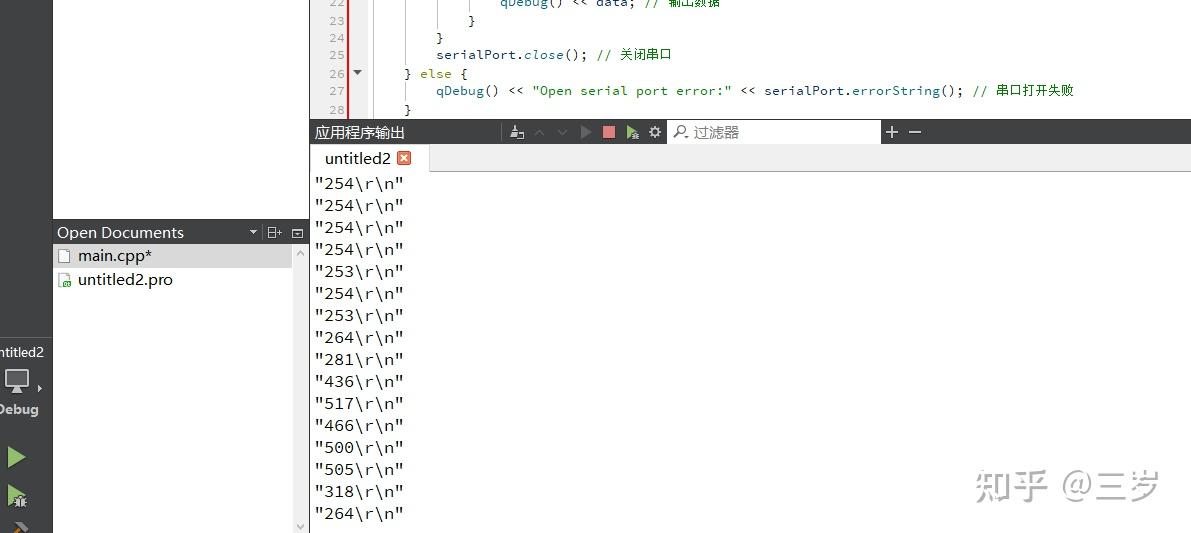Click line number 25 in gutter
Viewport: 1191px width, 533px height.
tap(336, 55)
